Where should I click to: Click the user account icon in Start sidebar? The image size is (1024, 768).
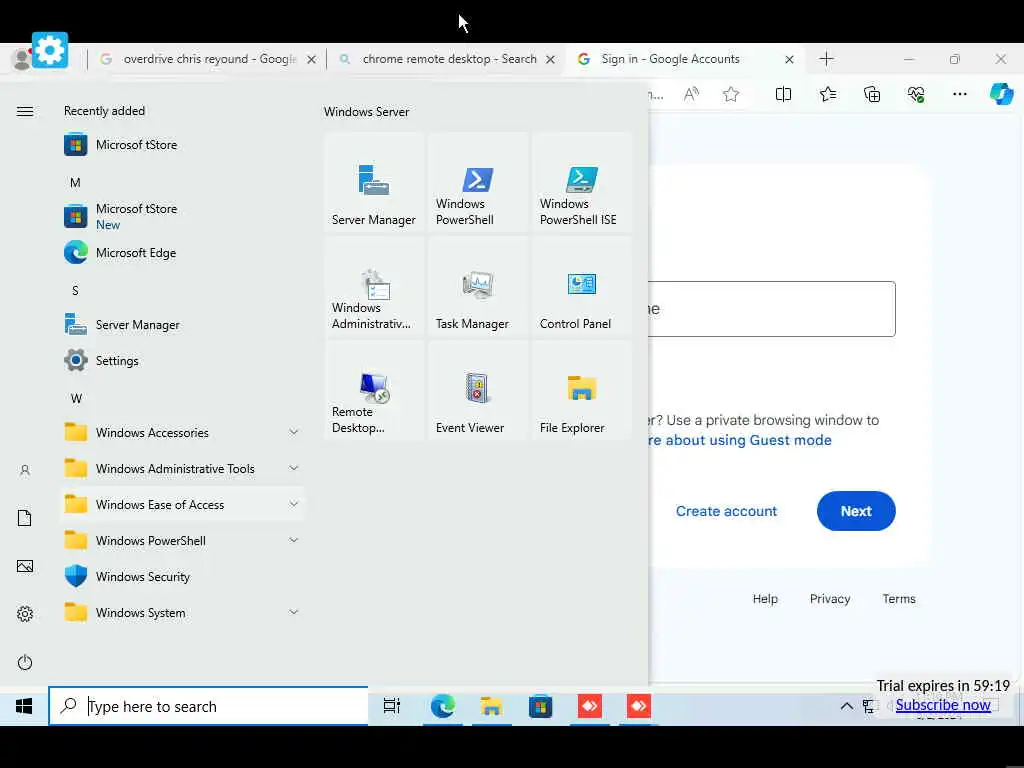point(25,470)
